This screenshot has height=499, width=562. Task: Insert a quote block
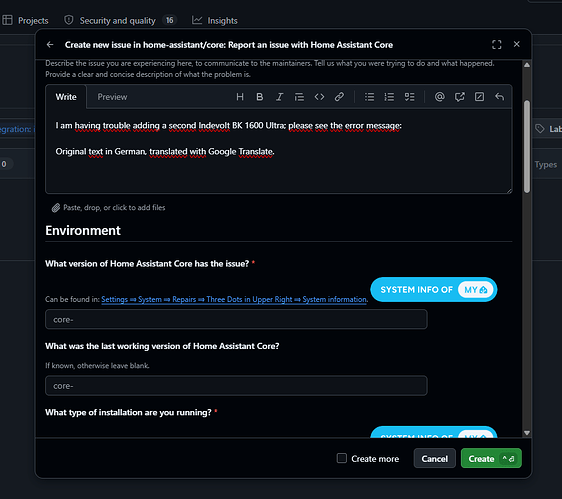pos(299,97)
